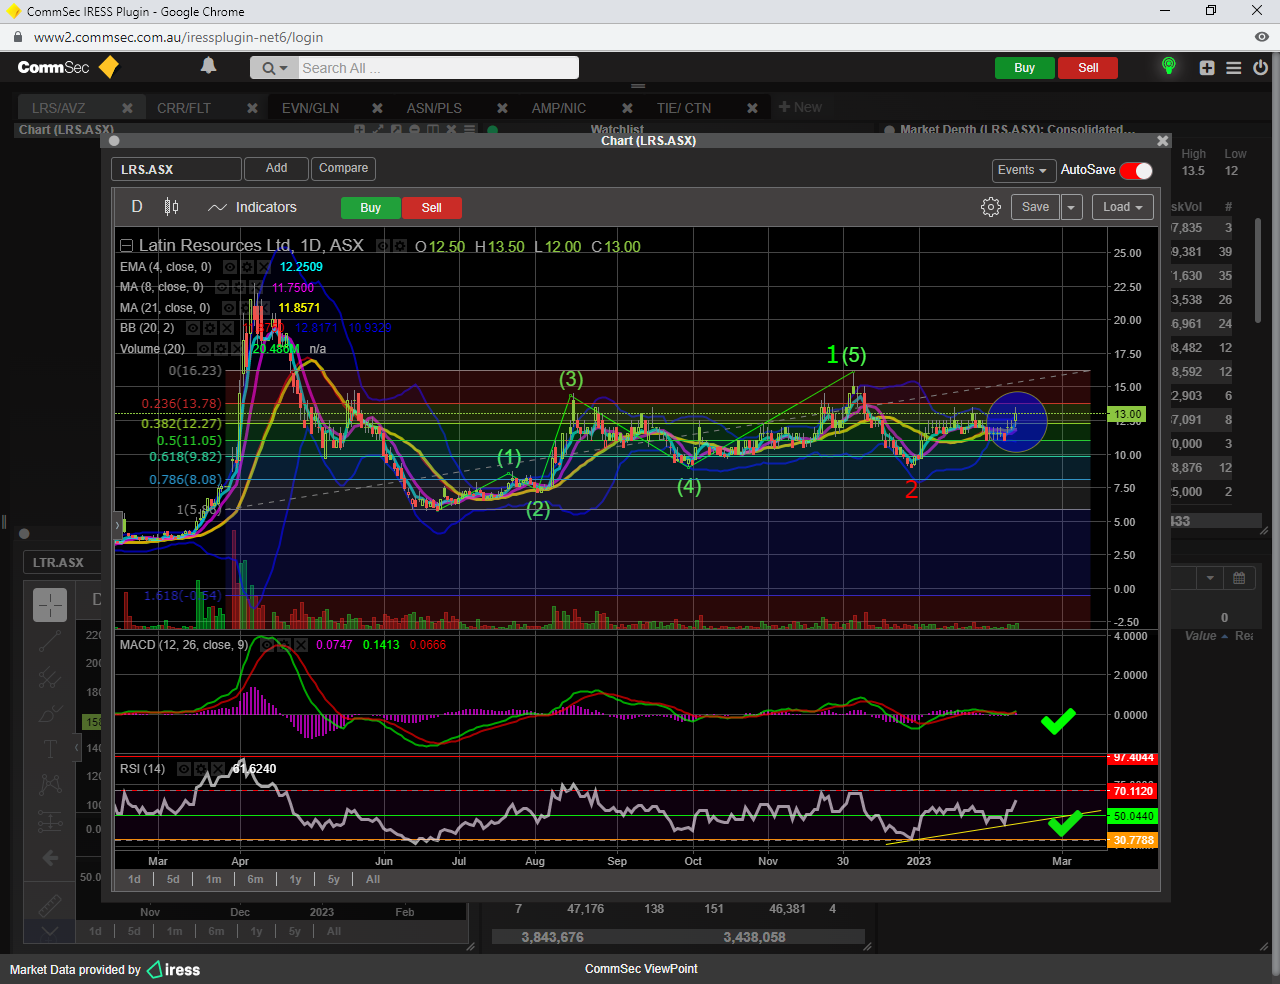Toggle visibility of RSI (14)

click(x=185, y=769)
